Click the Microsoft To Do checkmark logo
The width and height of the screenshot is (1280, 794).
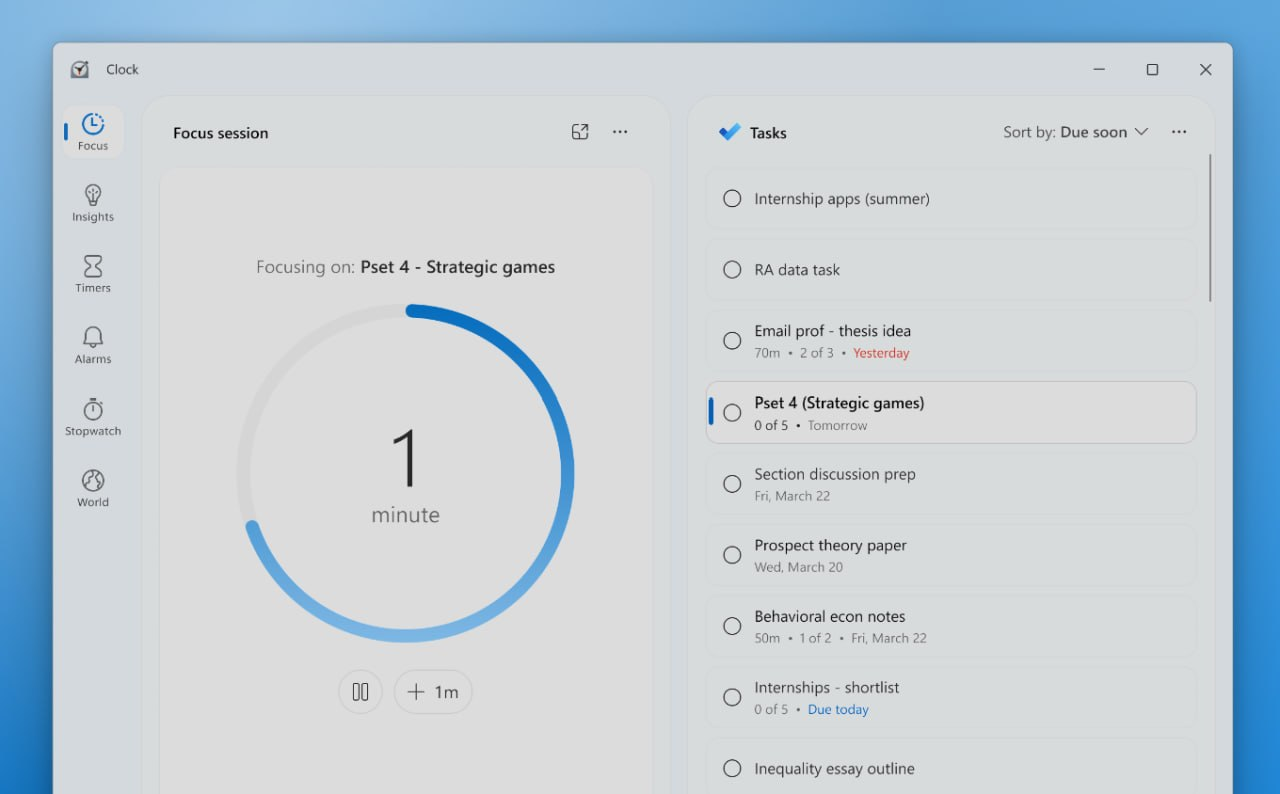729,131
